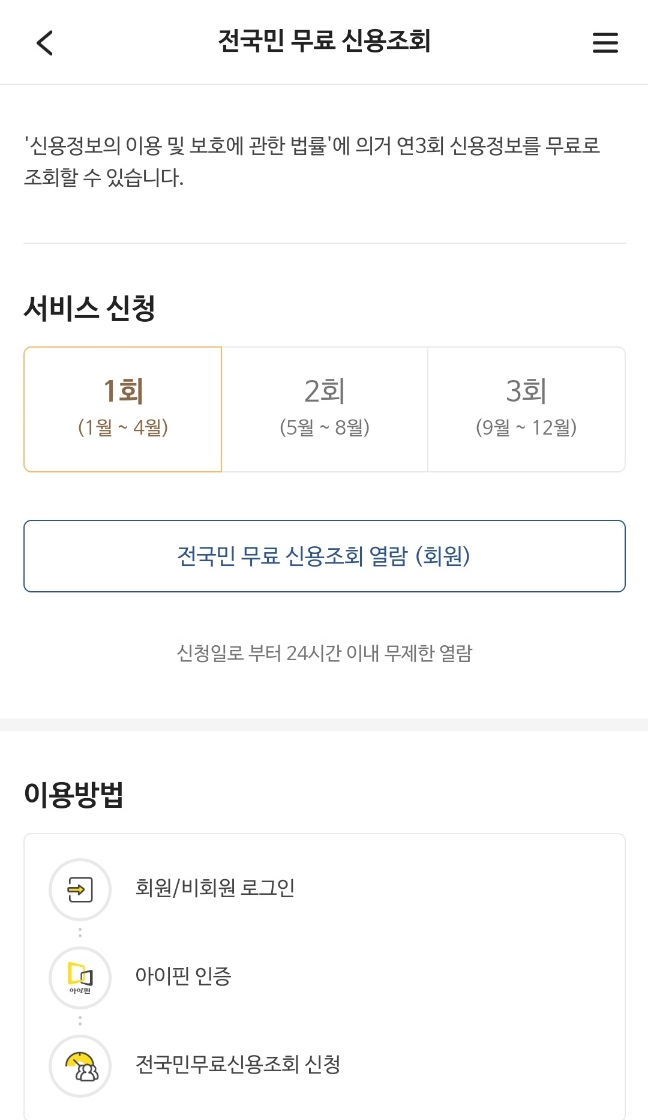Tap the dotted connector below the login icon
648x1120 pixels.
(x=80, y=933)
